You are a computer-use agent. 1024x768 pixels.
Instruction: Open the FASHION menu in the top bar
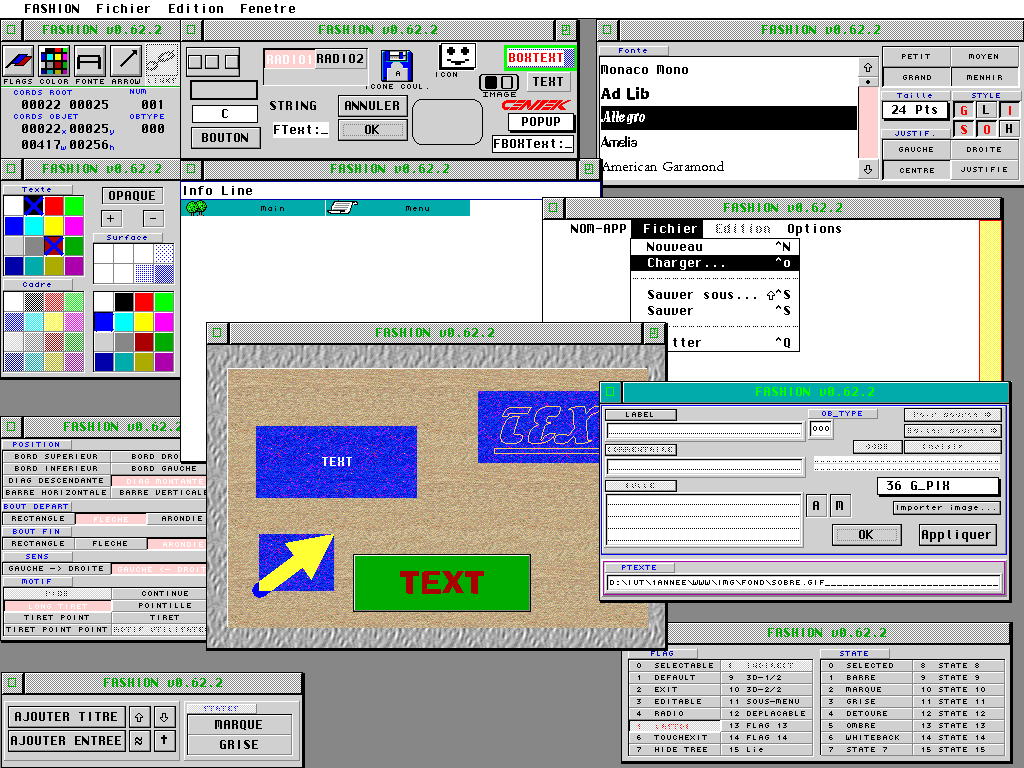52,8
